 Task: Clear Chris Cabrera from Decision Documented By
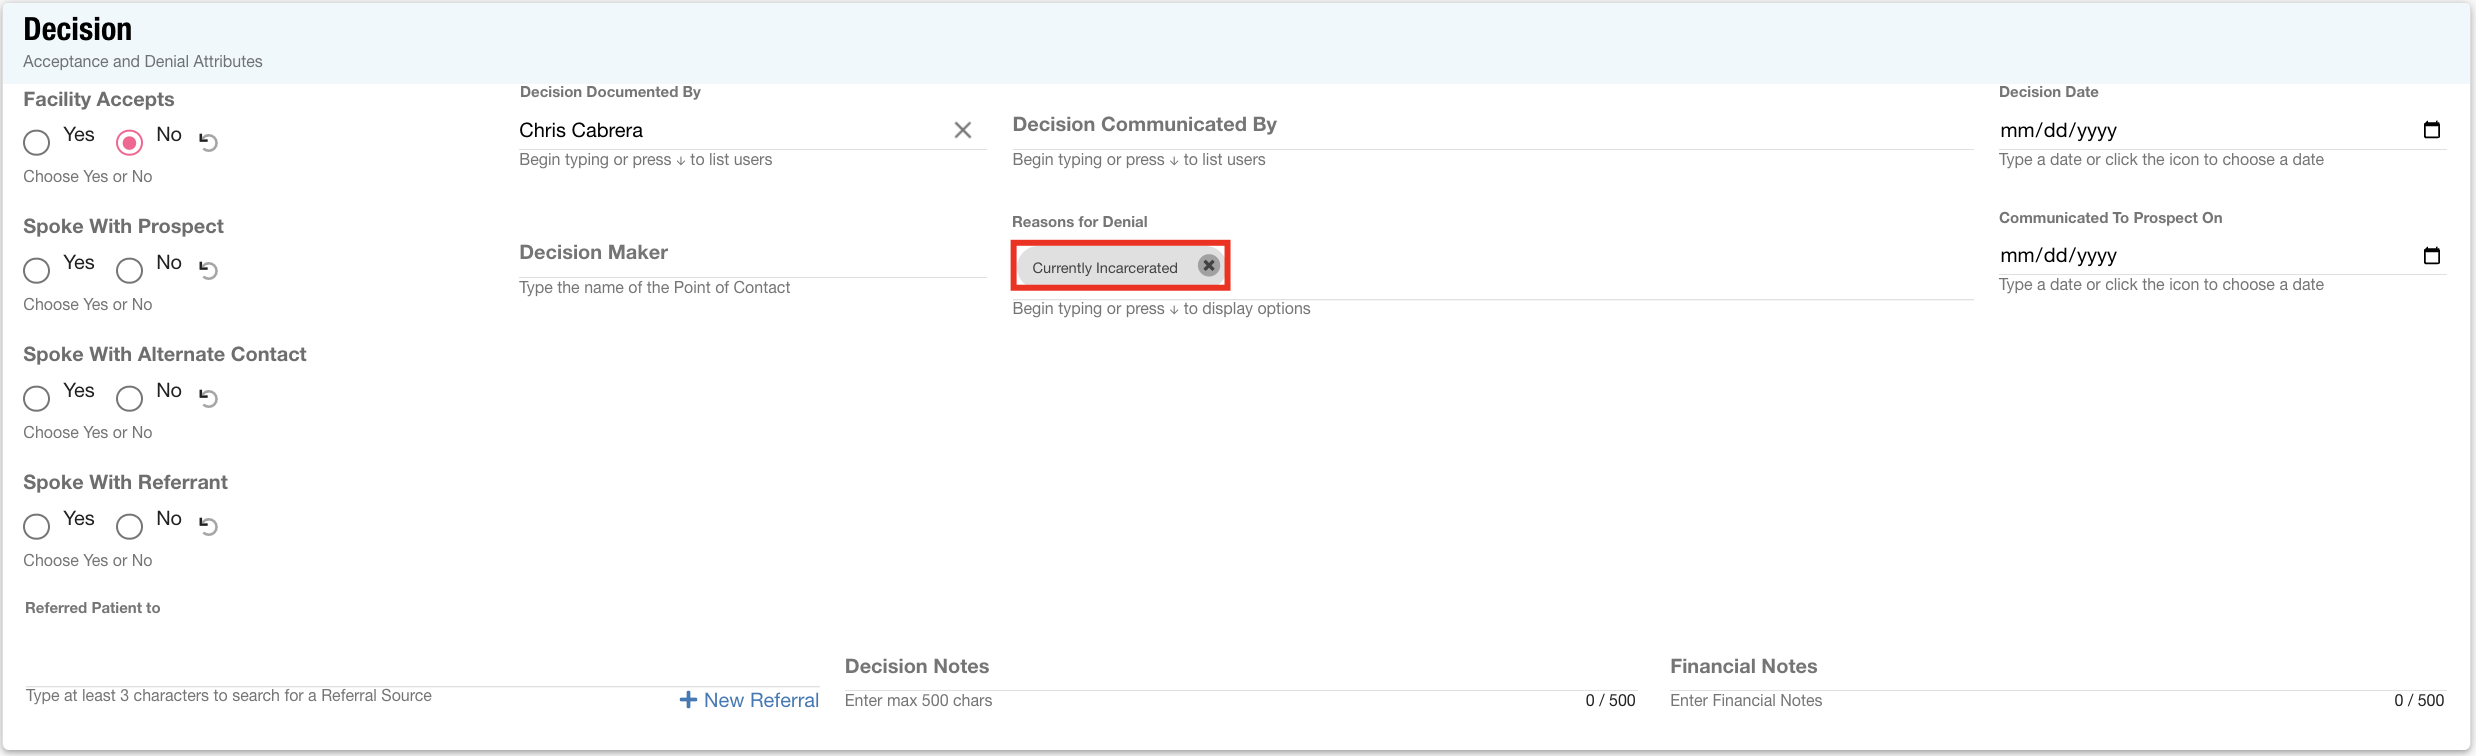[x=962, y=130]
